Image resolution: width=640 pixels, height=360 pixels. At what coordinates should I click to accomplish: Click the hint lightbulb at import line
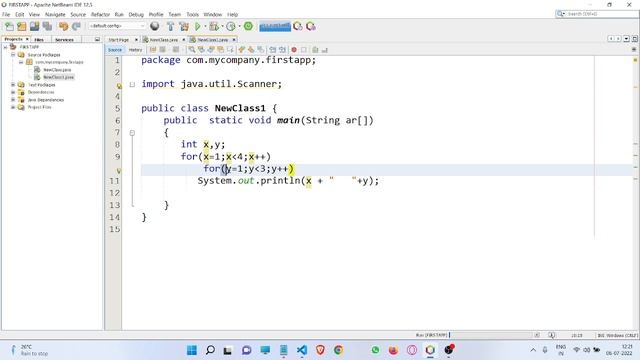119,85
